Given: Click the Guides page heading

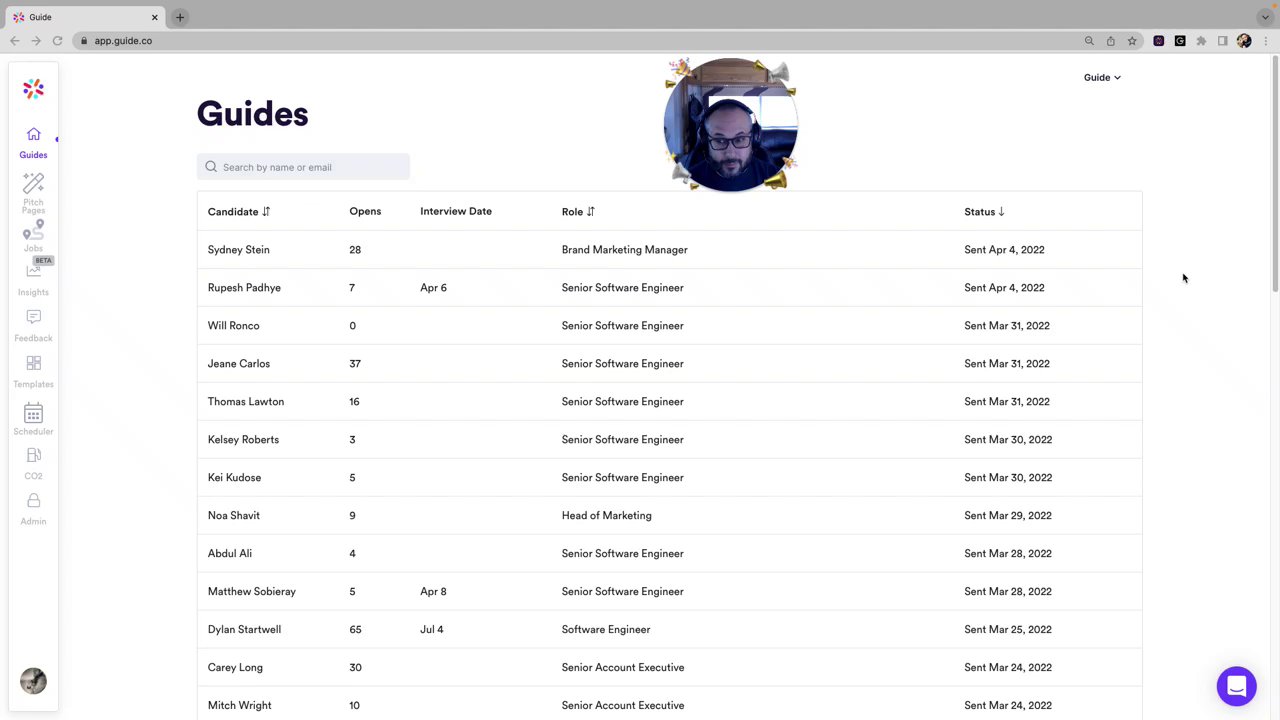Looking at the screenshot, I should pyautogui.click(x=252, y=114).
